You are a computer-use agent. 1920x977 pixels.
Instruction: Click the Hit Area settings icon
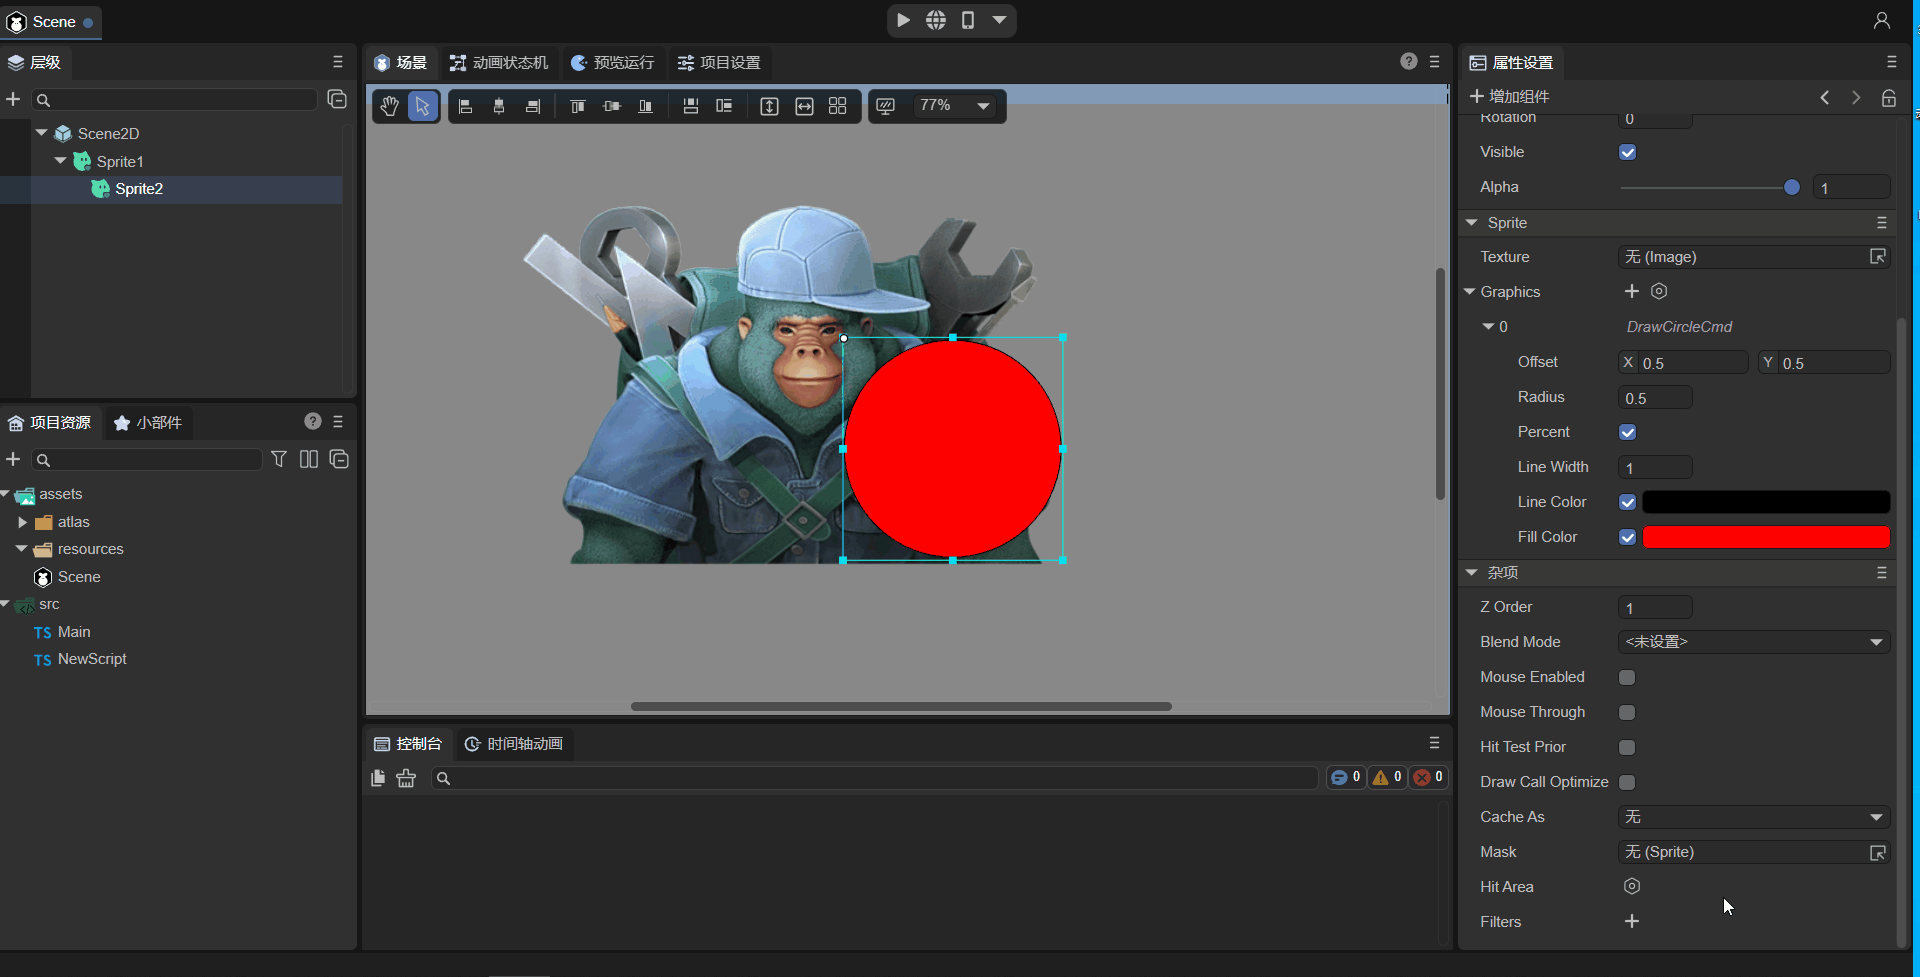(x=1631, y=886)
